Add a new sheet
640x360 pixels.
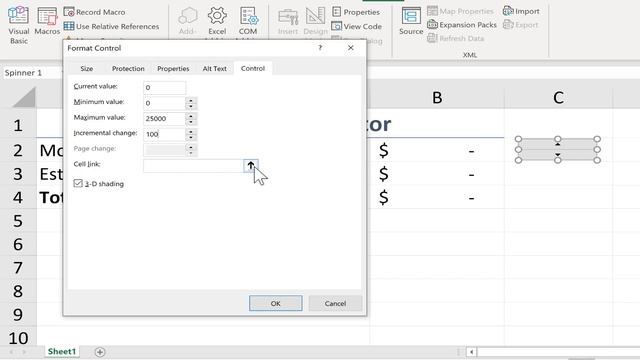tap(100, 352)
